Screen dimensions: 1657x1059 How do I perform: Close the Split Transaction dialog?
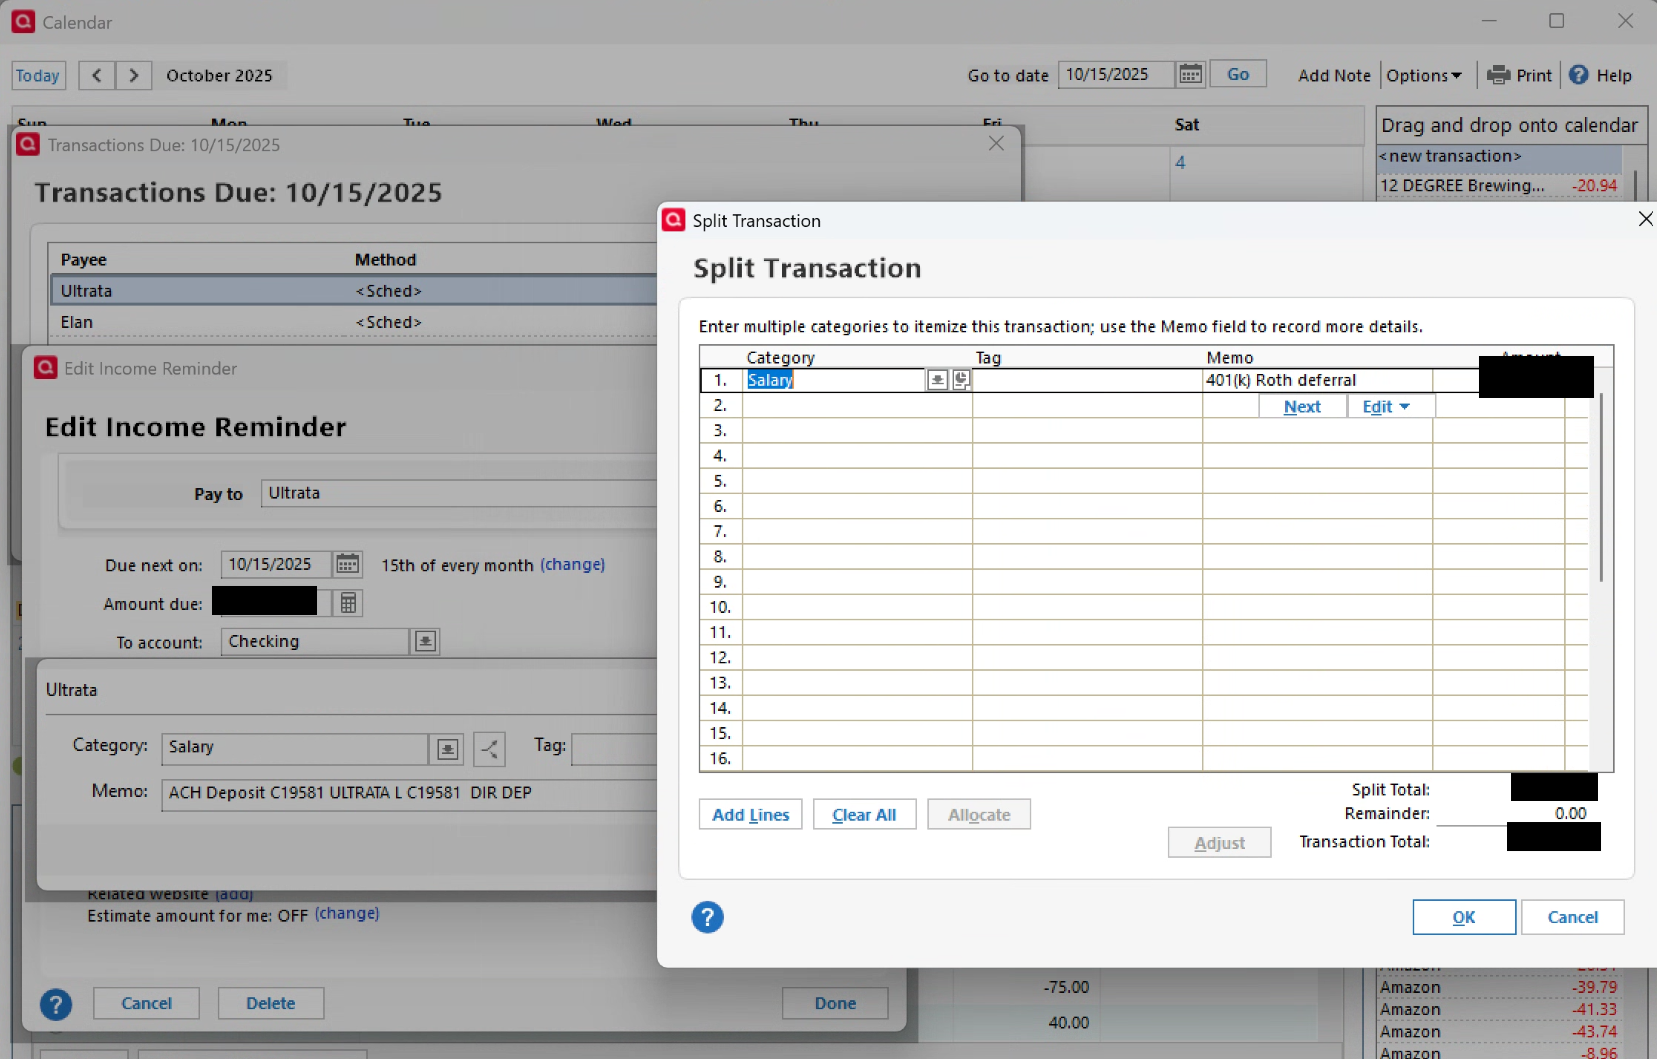tap(1645, 219)
